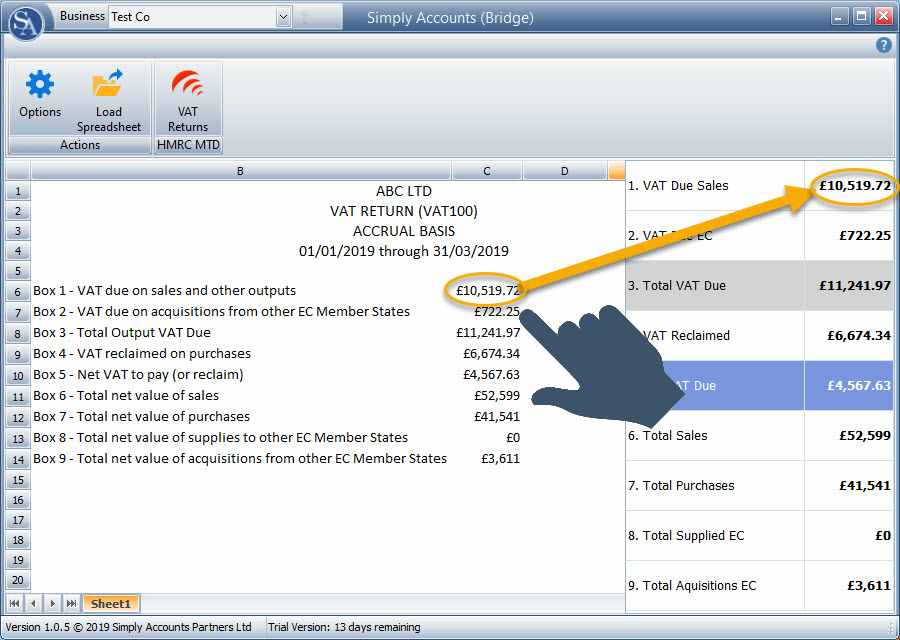The height and width of the screenshot is (640, 900).
Task: Click next sheet arrow button
Action: (52, 603)
